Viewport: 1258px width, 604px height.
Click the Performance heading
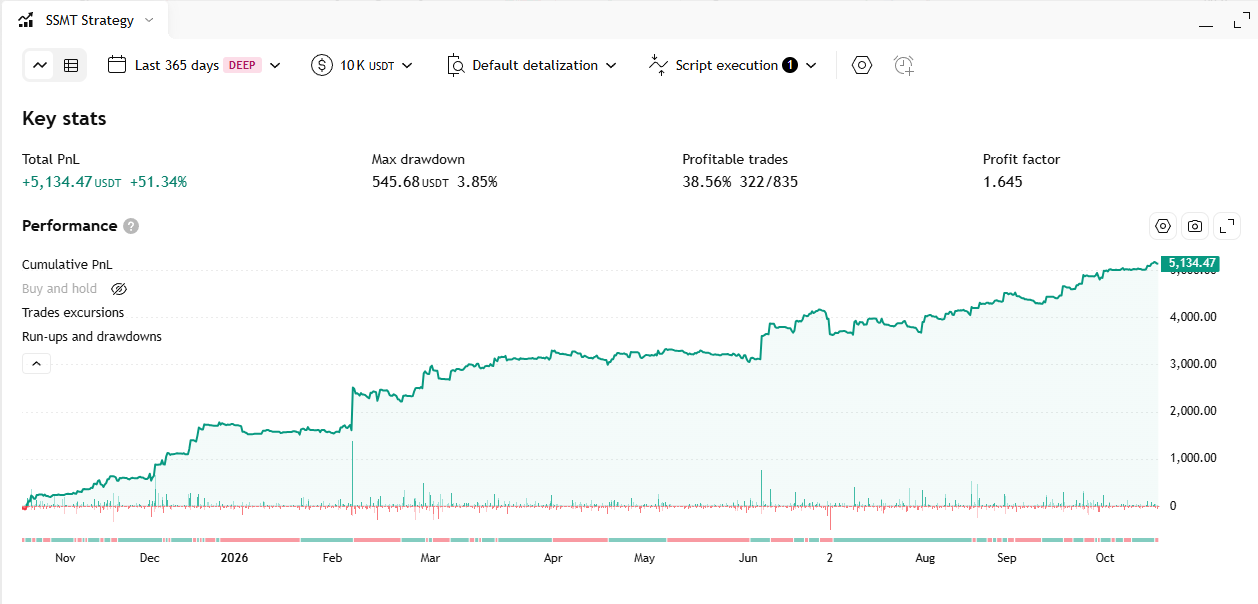[70, 226]
